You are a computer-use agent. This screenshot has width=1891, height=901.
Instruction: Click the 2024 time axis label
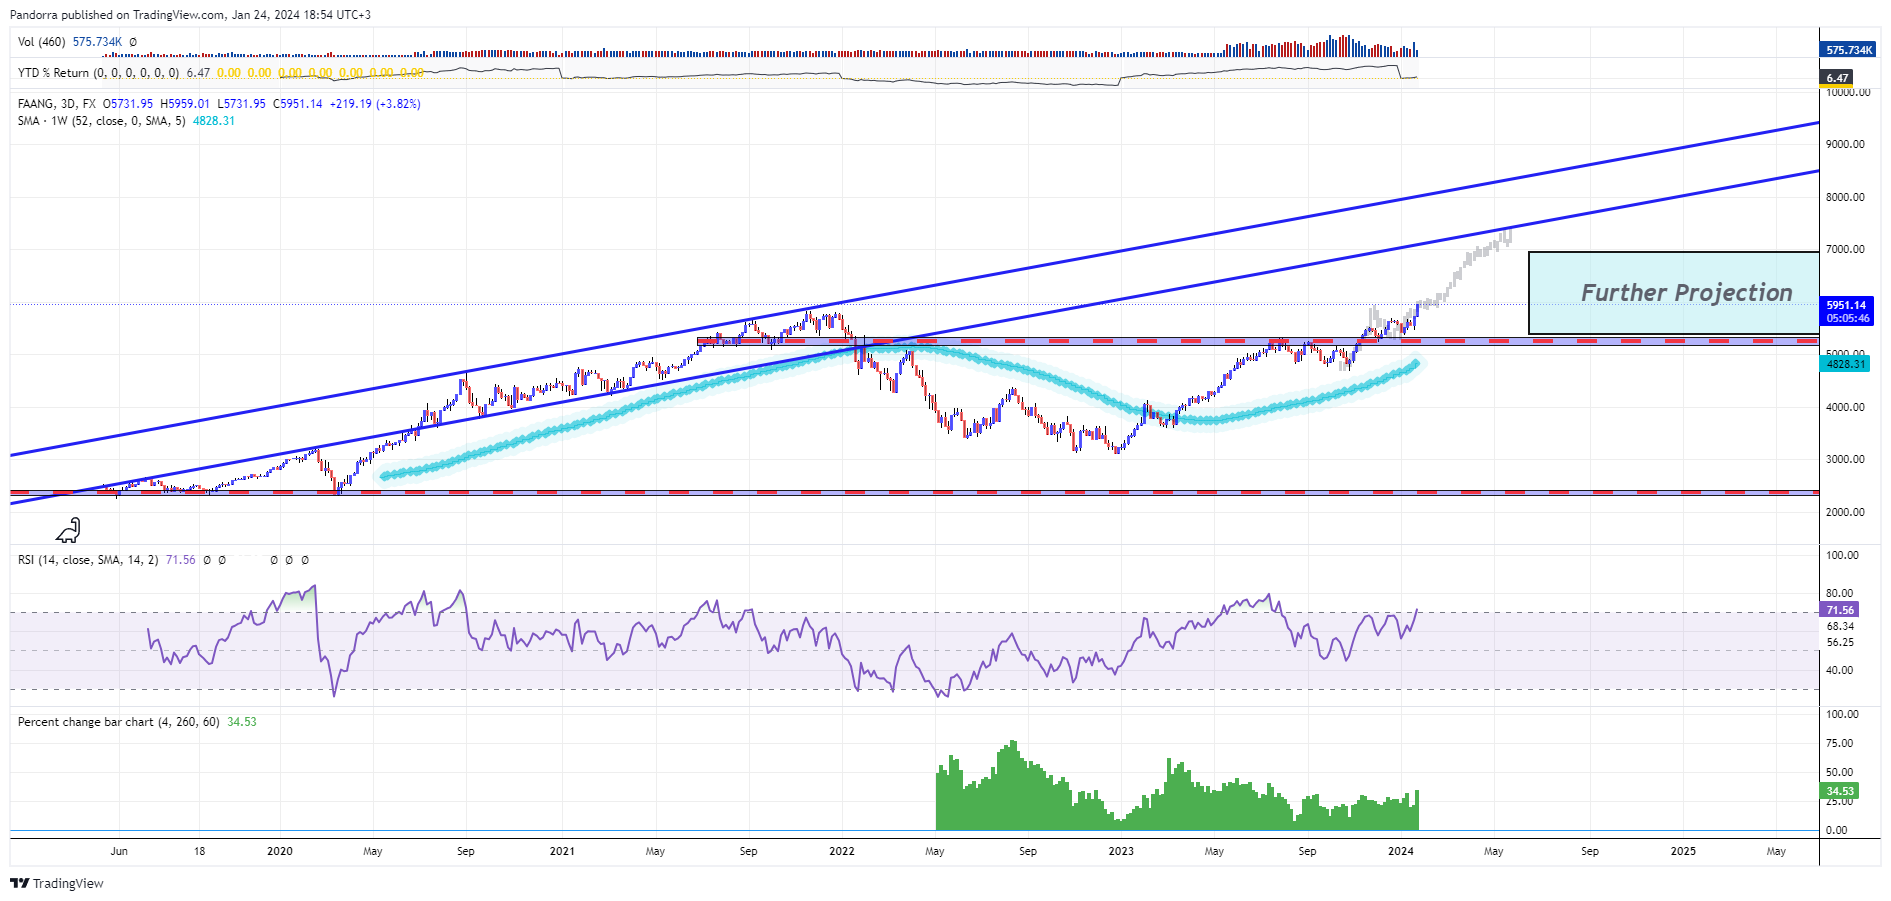click(1401, 851)
